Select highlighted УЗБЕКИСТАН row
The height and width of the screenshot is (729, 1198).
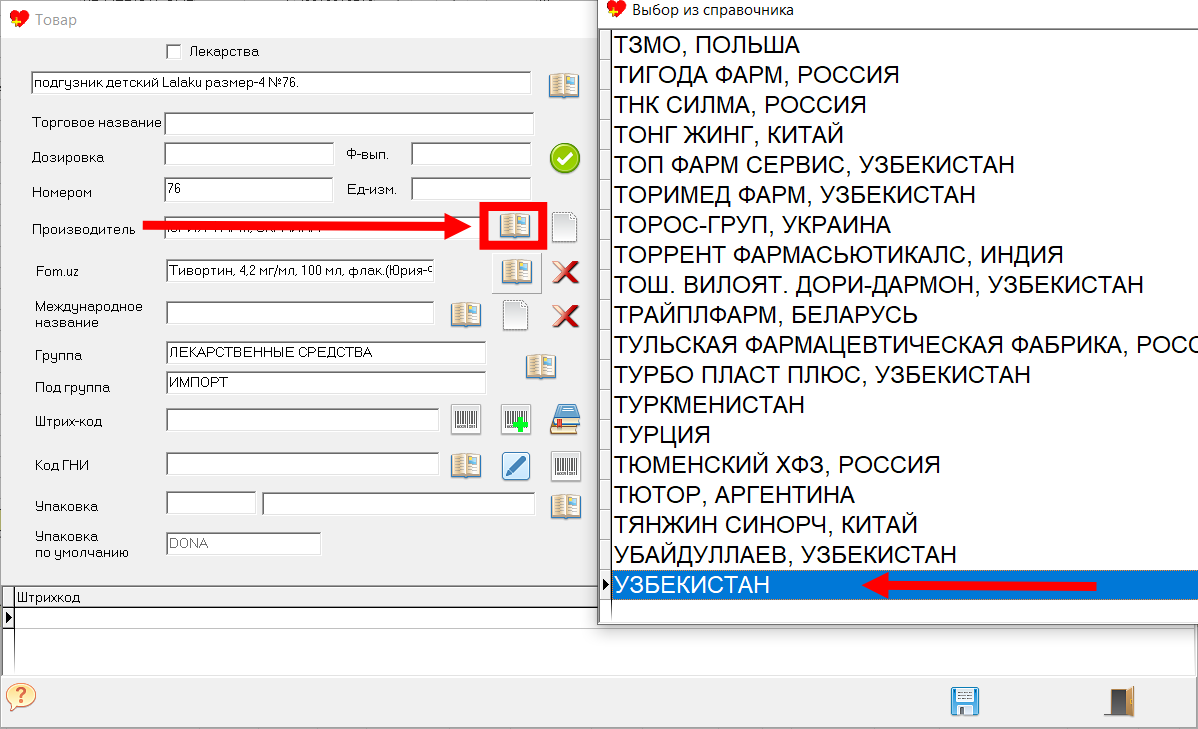click(x=905, y=585)
